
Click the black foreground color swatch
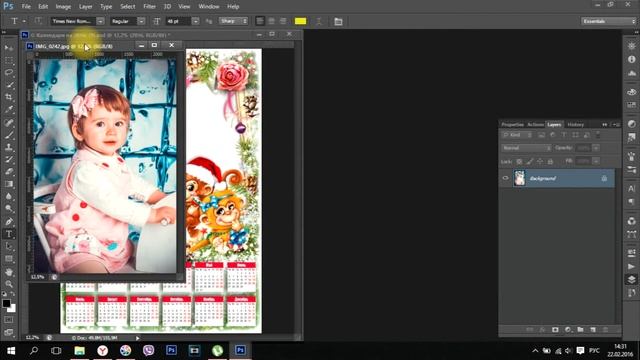6,303
